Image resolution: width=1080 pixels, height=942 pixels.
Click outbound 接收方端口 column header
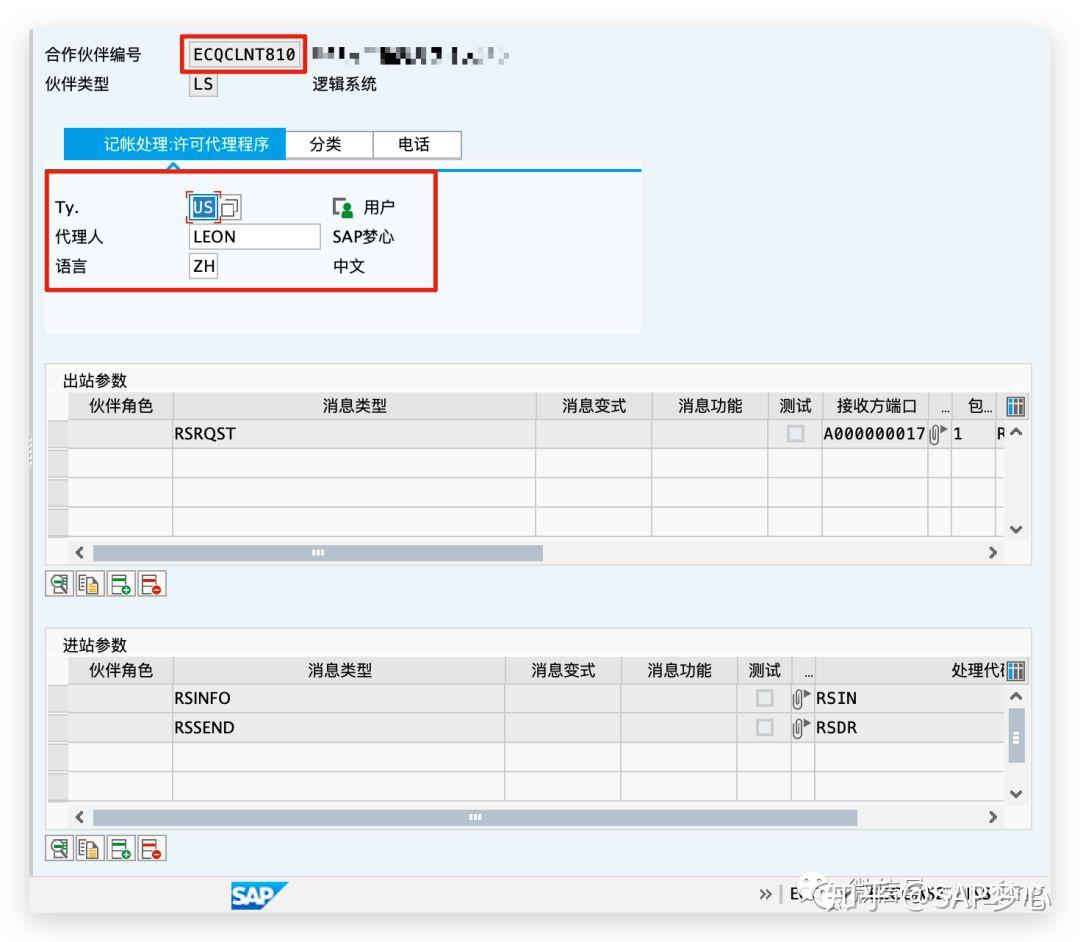[x=875, y=406]
